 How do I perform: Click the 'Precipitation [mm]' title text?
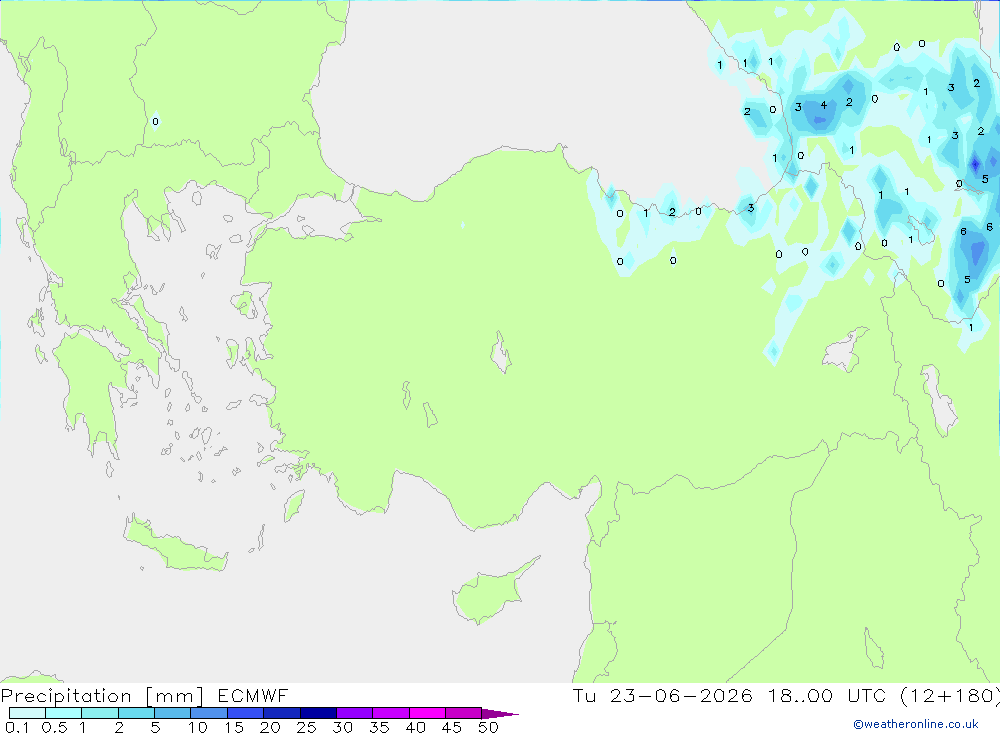(x=102, y=696)
